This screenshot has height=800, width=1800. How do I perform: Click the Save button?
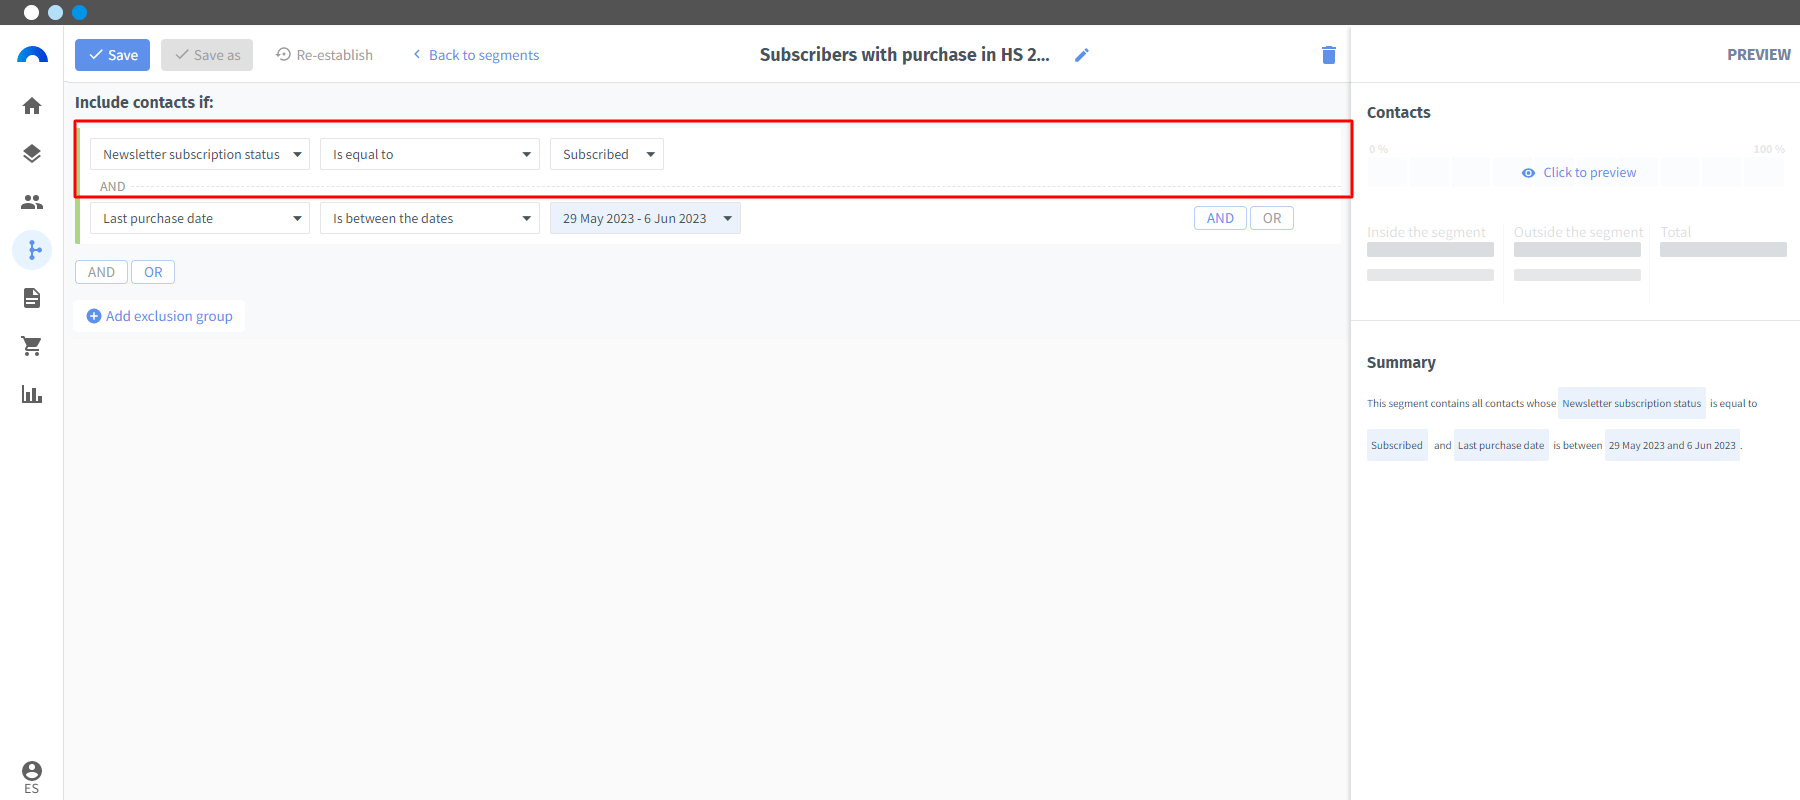[112, 55]
